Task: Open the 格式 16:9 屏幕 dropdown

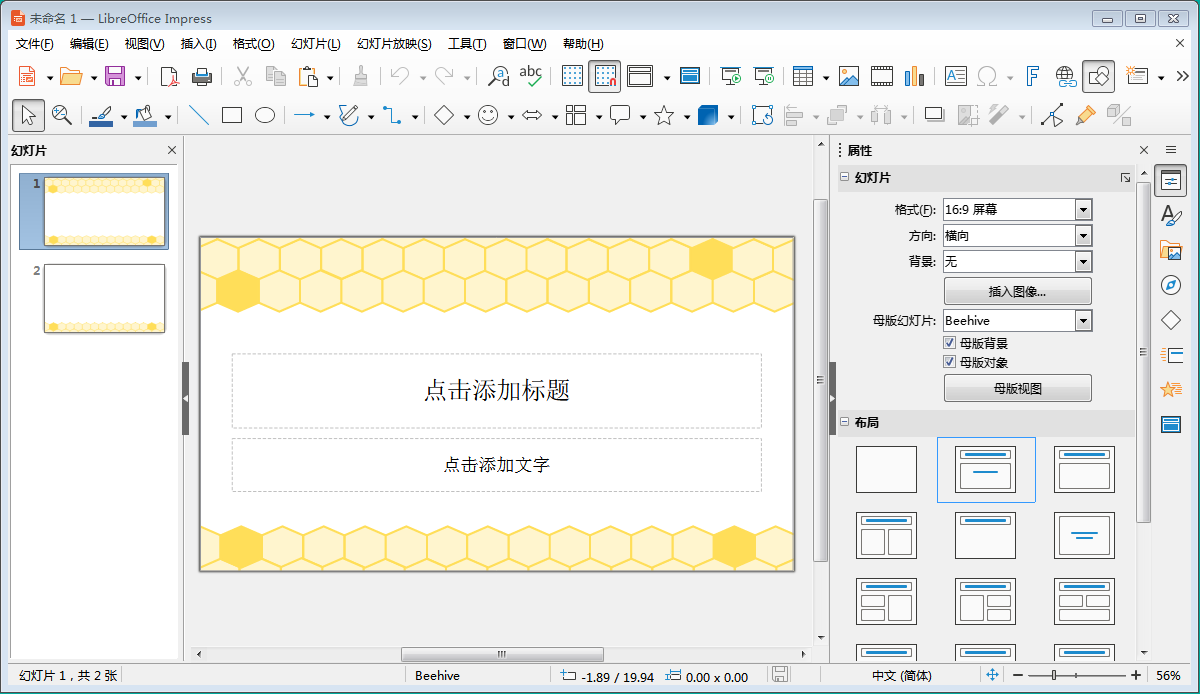Action: tap(1083, 210)
